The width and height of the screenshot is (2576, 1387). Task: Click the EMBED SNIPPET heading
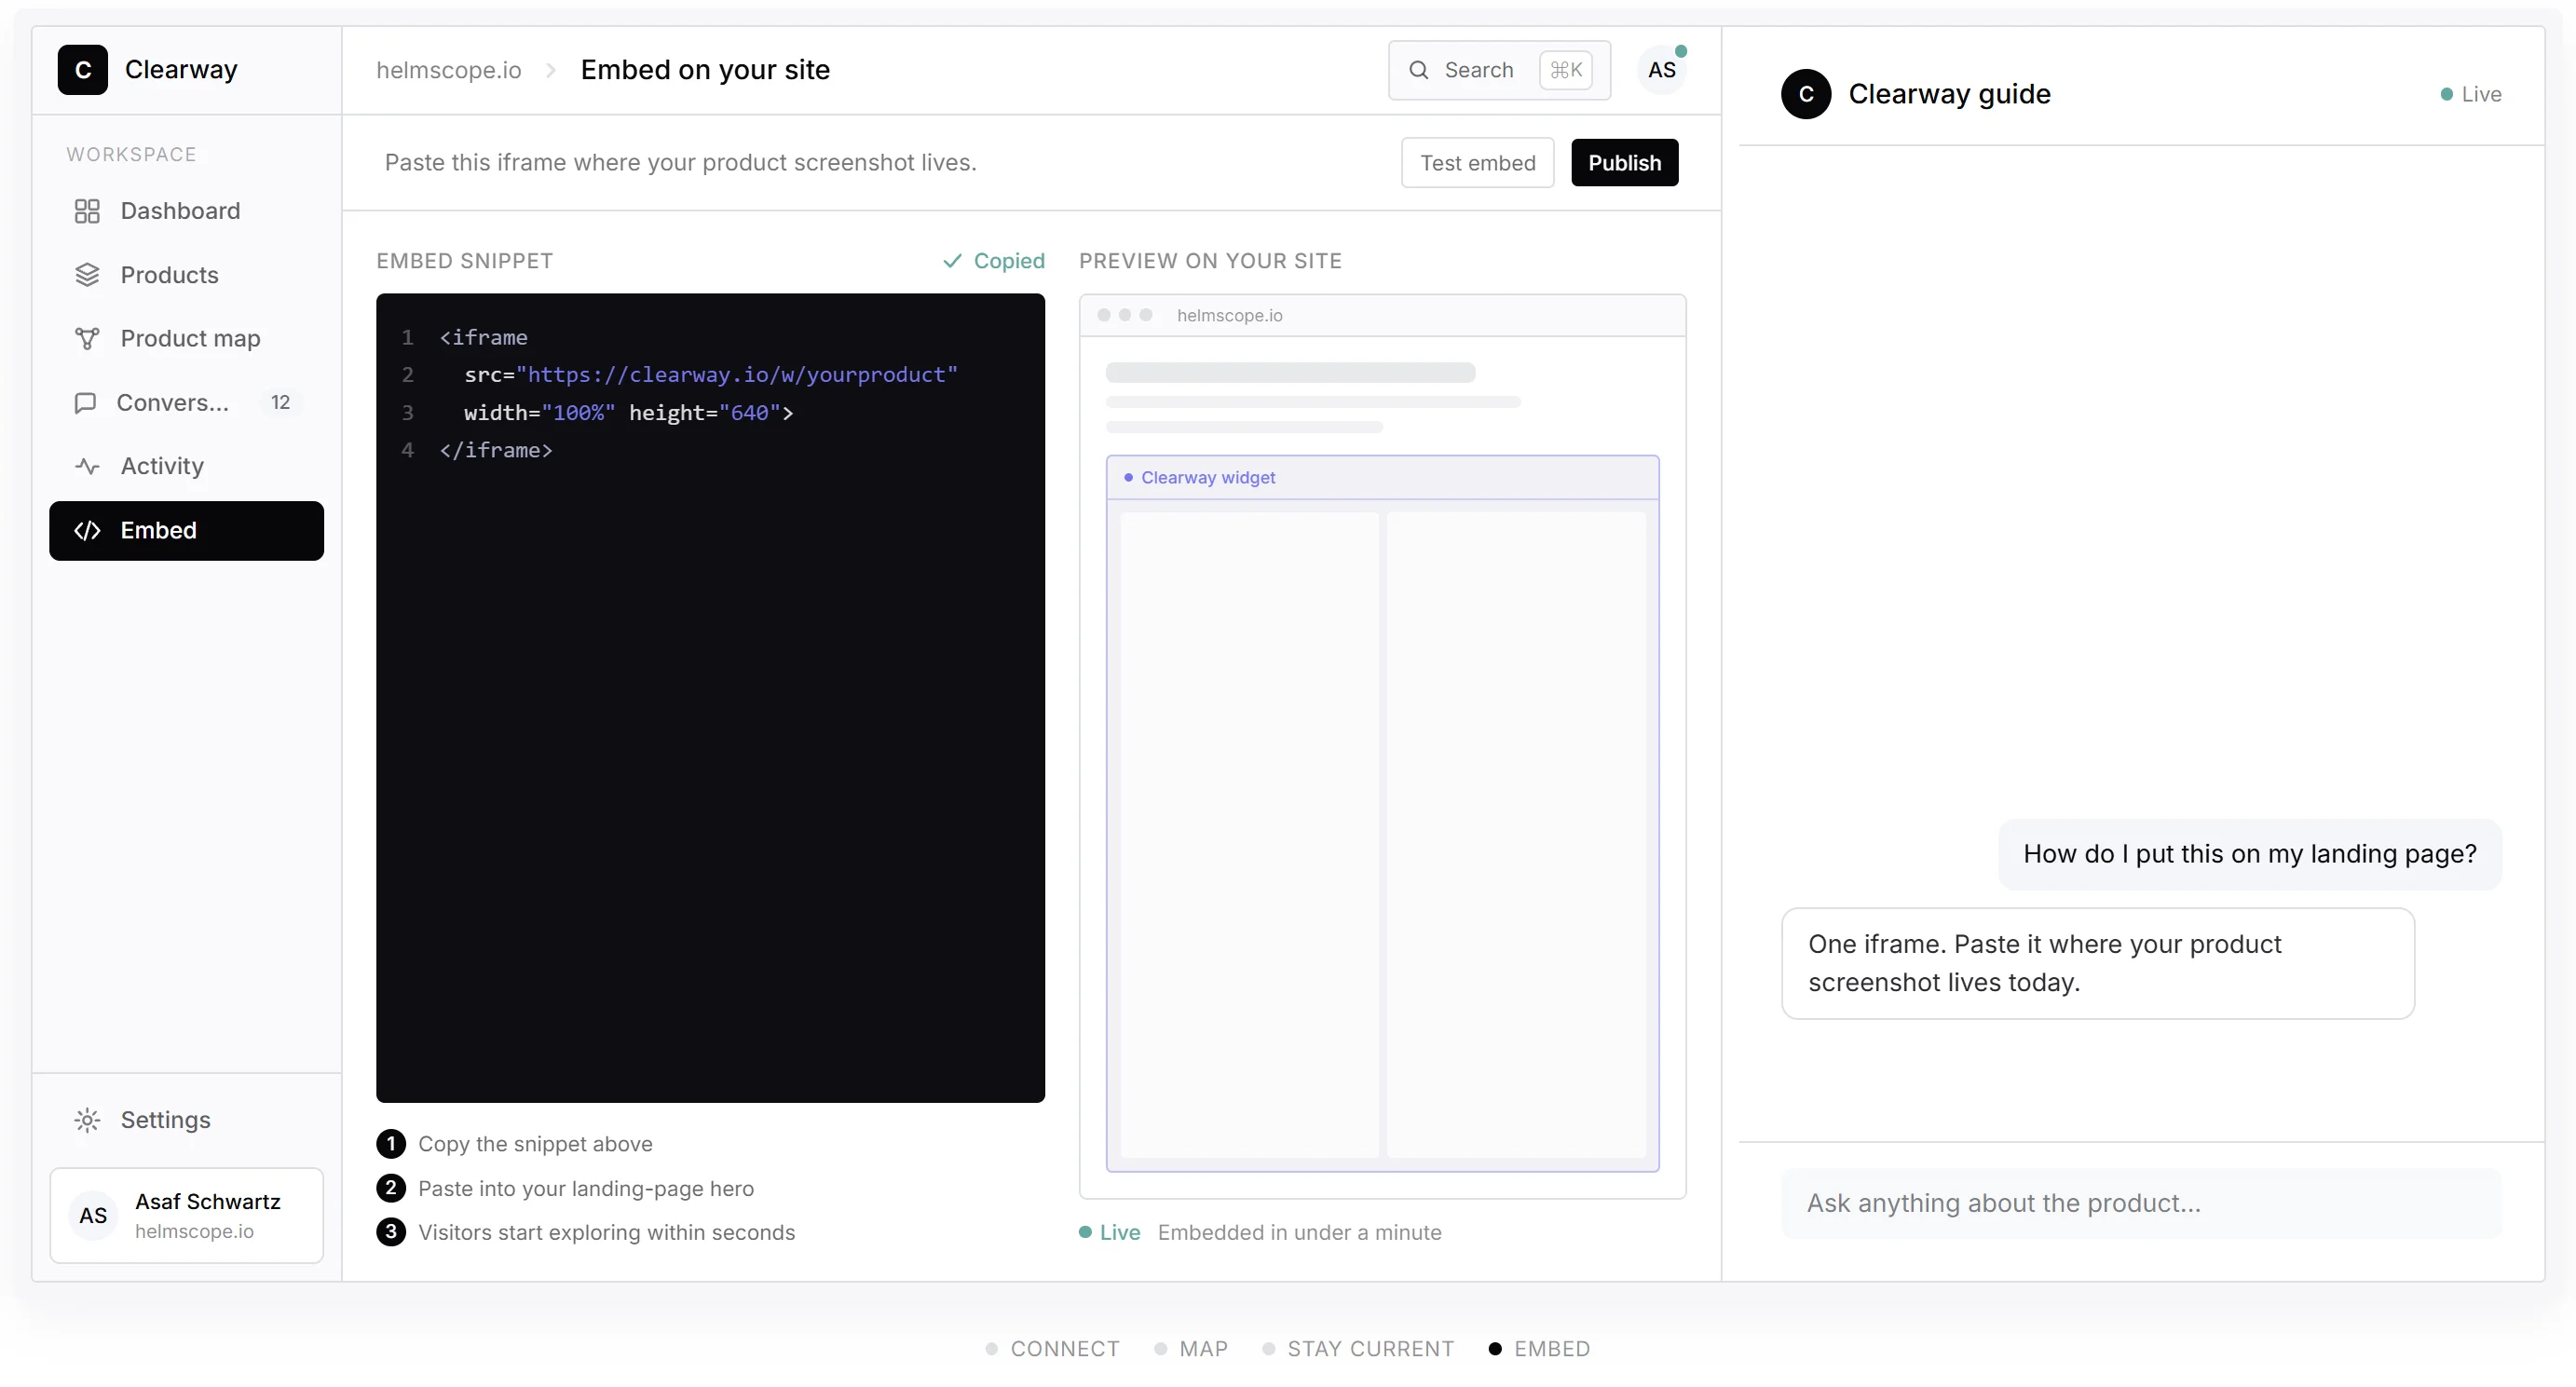pyautogui.click(x=465, y=261)
